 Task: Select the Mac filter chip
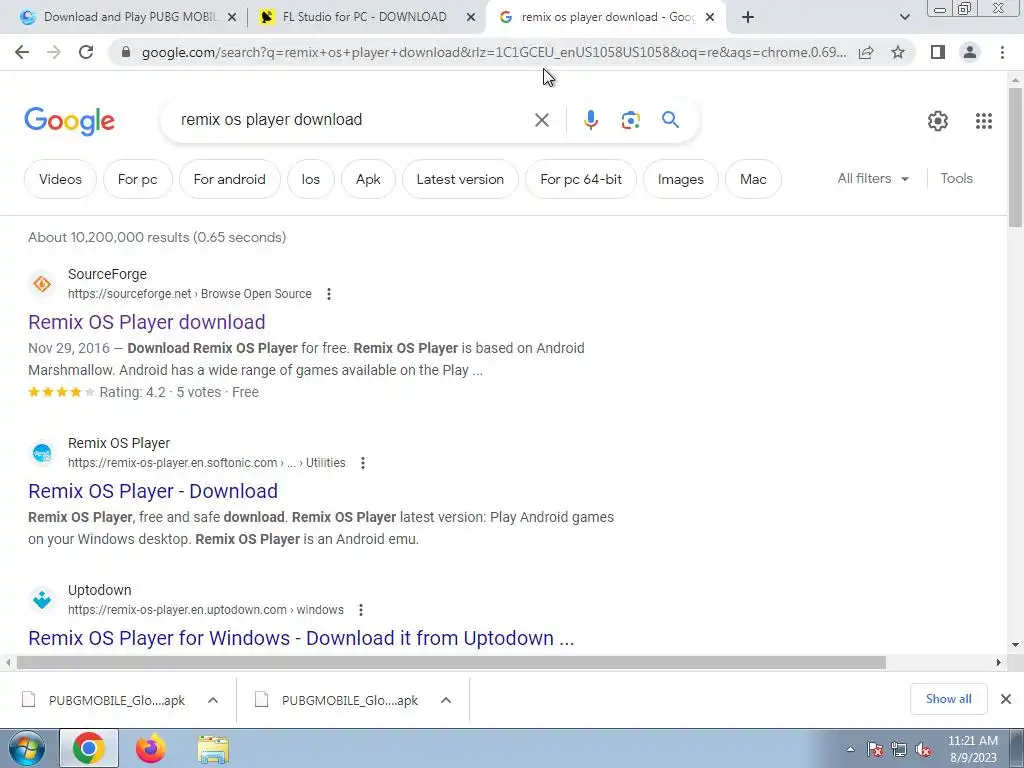point(753,179)
